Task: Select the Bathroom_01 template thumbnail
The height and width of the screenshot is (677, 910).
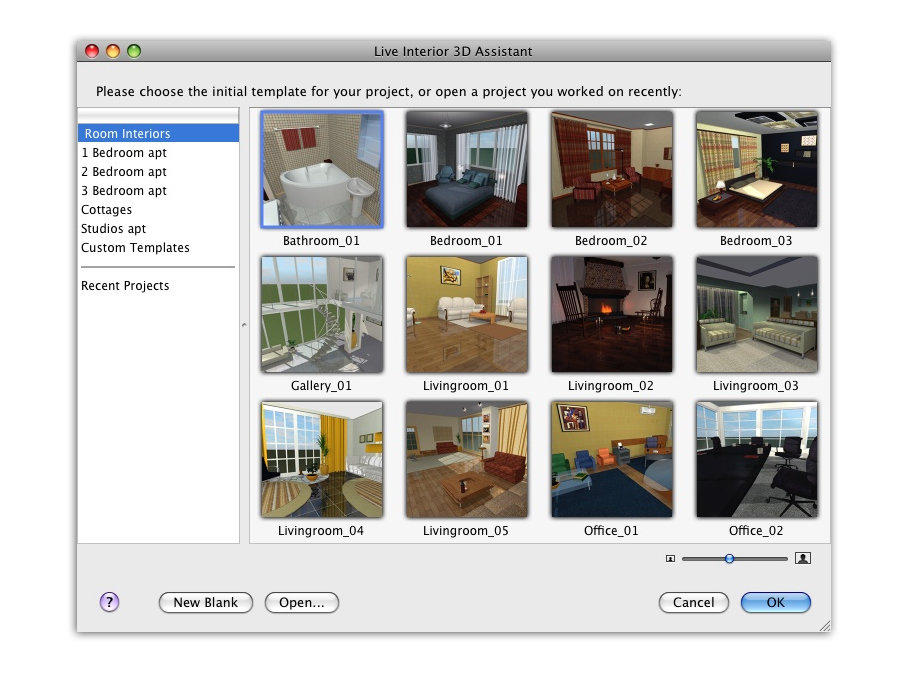Action: point(321,170)
